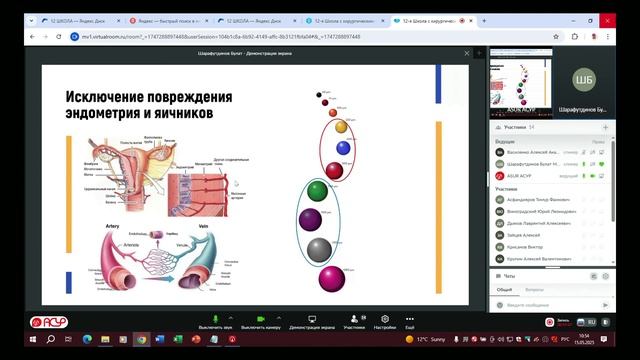Viewport: 640px width, 360px height.
Task: Select the ASUR АСУР presenter row
Action: point(550,176)
